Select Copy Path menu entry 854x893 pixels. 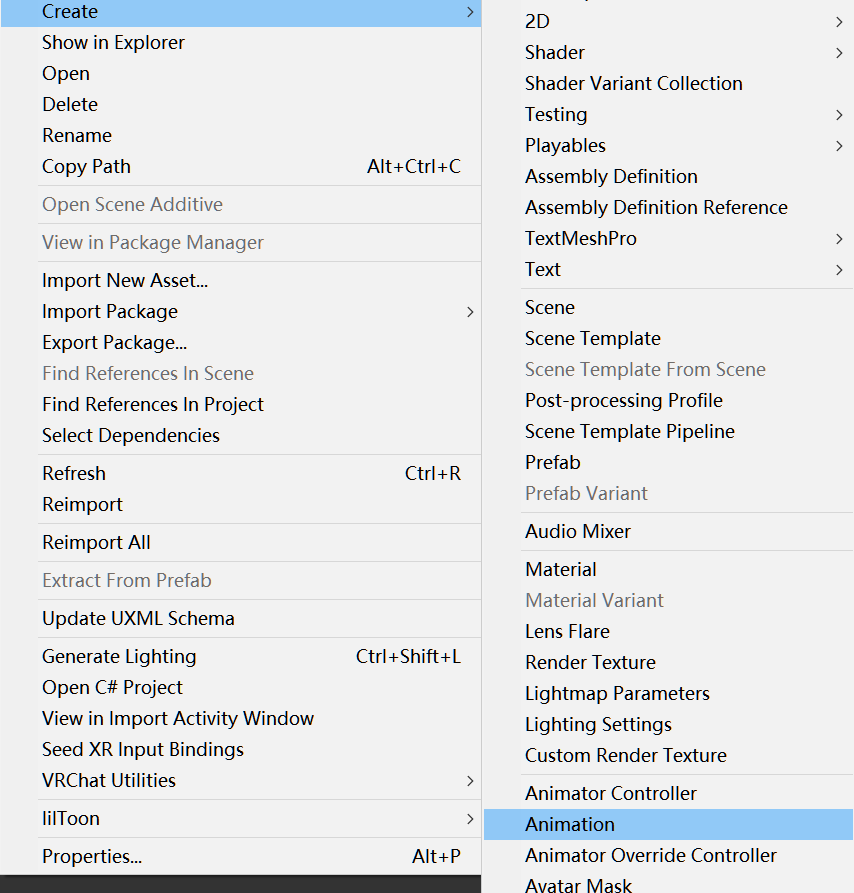coord(86,167)
